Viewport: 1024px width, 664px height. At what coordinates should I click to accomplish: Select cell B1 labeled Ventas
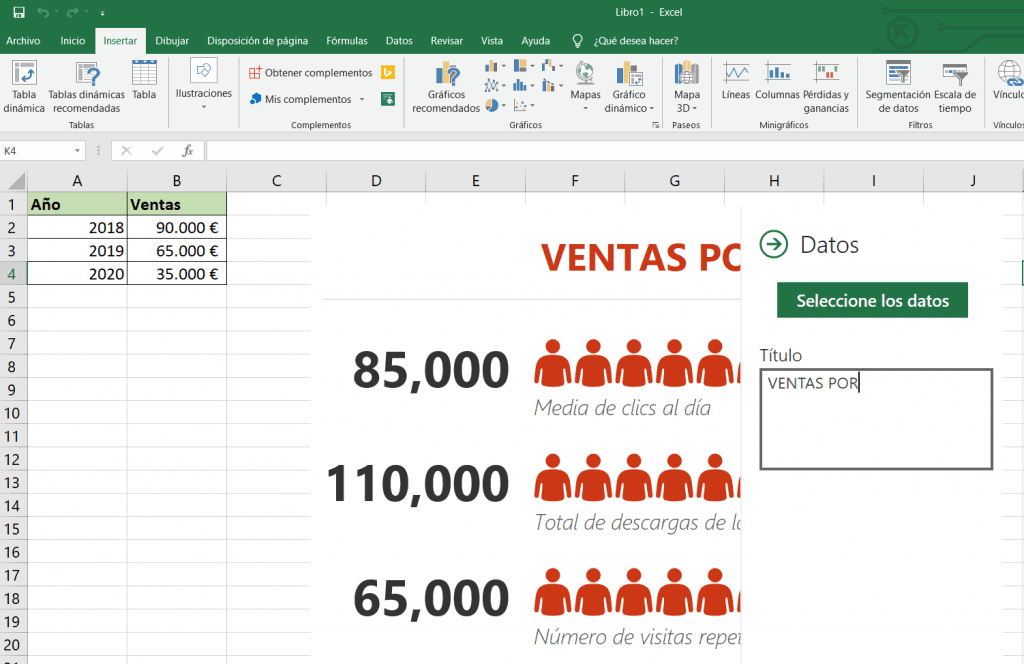click(x=177, y=204)
